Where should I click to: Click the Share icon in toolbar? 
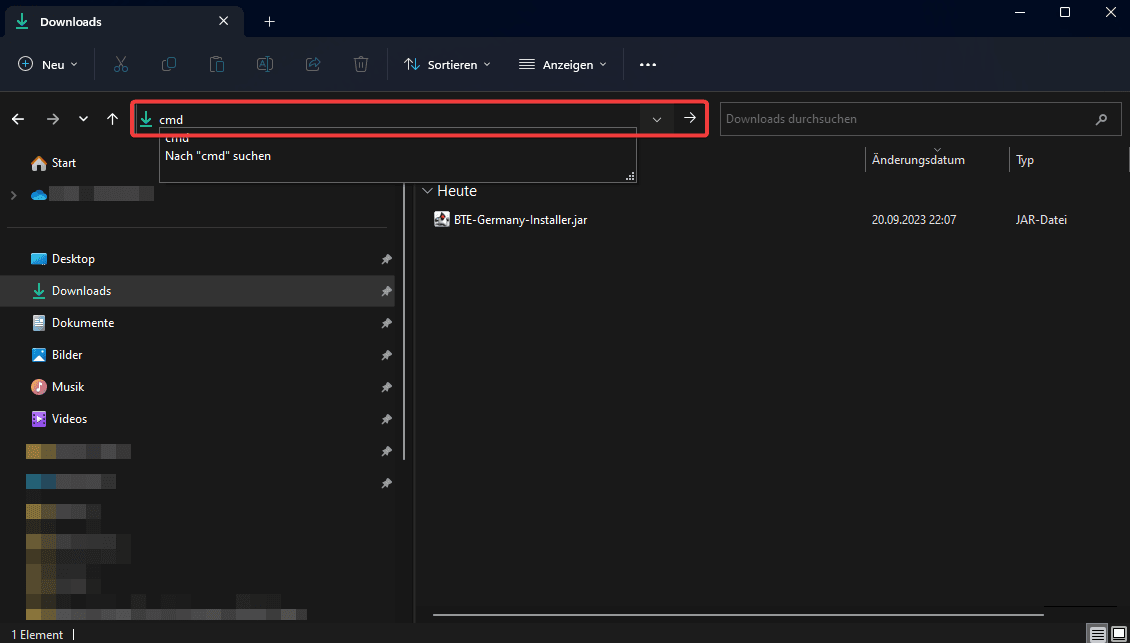click(x=313, y=64)
